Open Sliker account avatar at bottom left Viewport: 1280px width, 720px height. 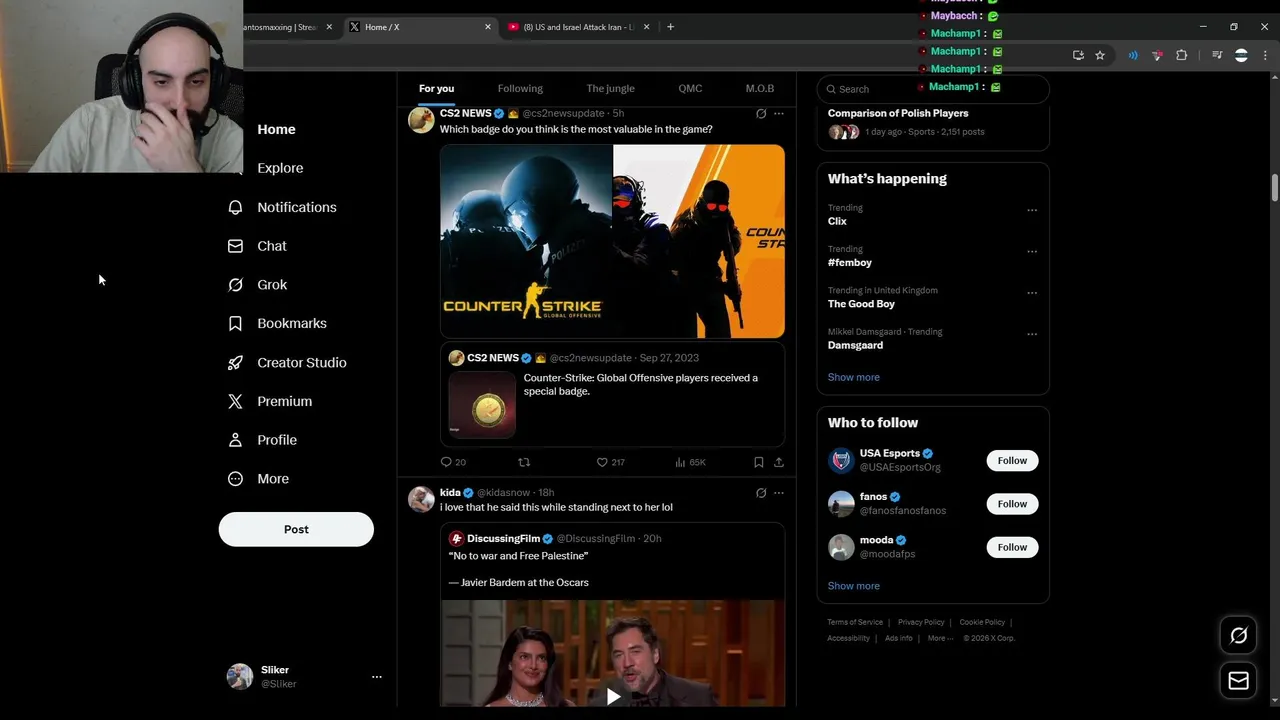(240, 677)
